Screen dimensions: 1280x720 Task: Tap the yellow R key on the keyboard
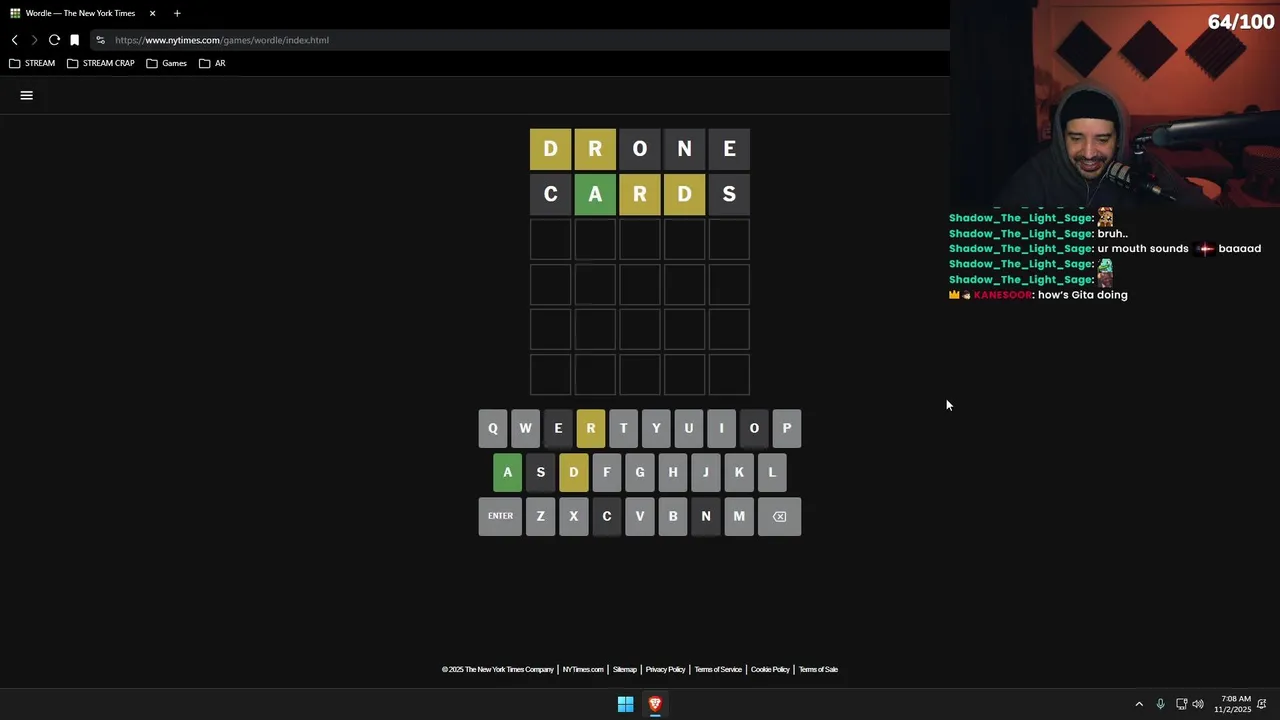[x=591, y=428]
